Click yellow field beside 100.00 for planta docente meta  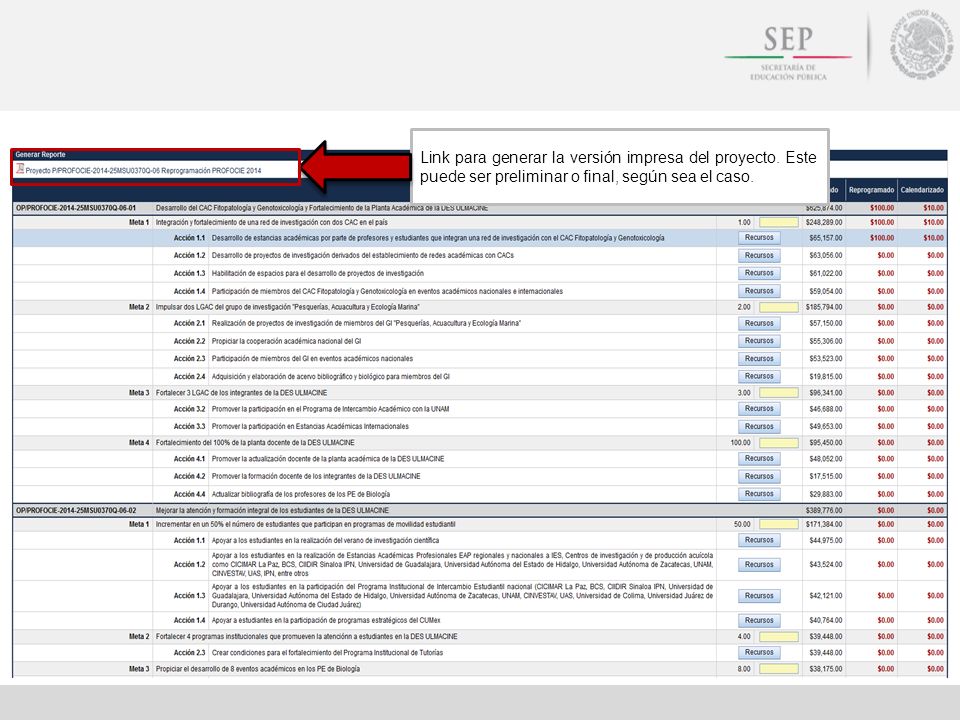pyautogui.click(x=779, y=443)
